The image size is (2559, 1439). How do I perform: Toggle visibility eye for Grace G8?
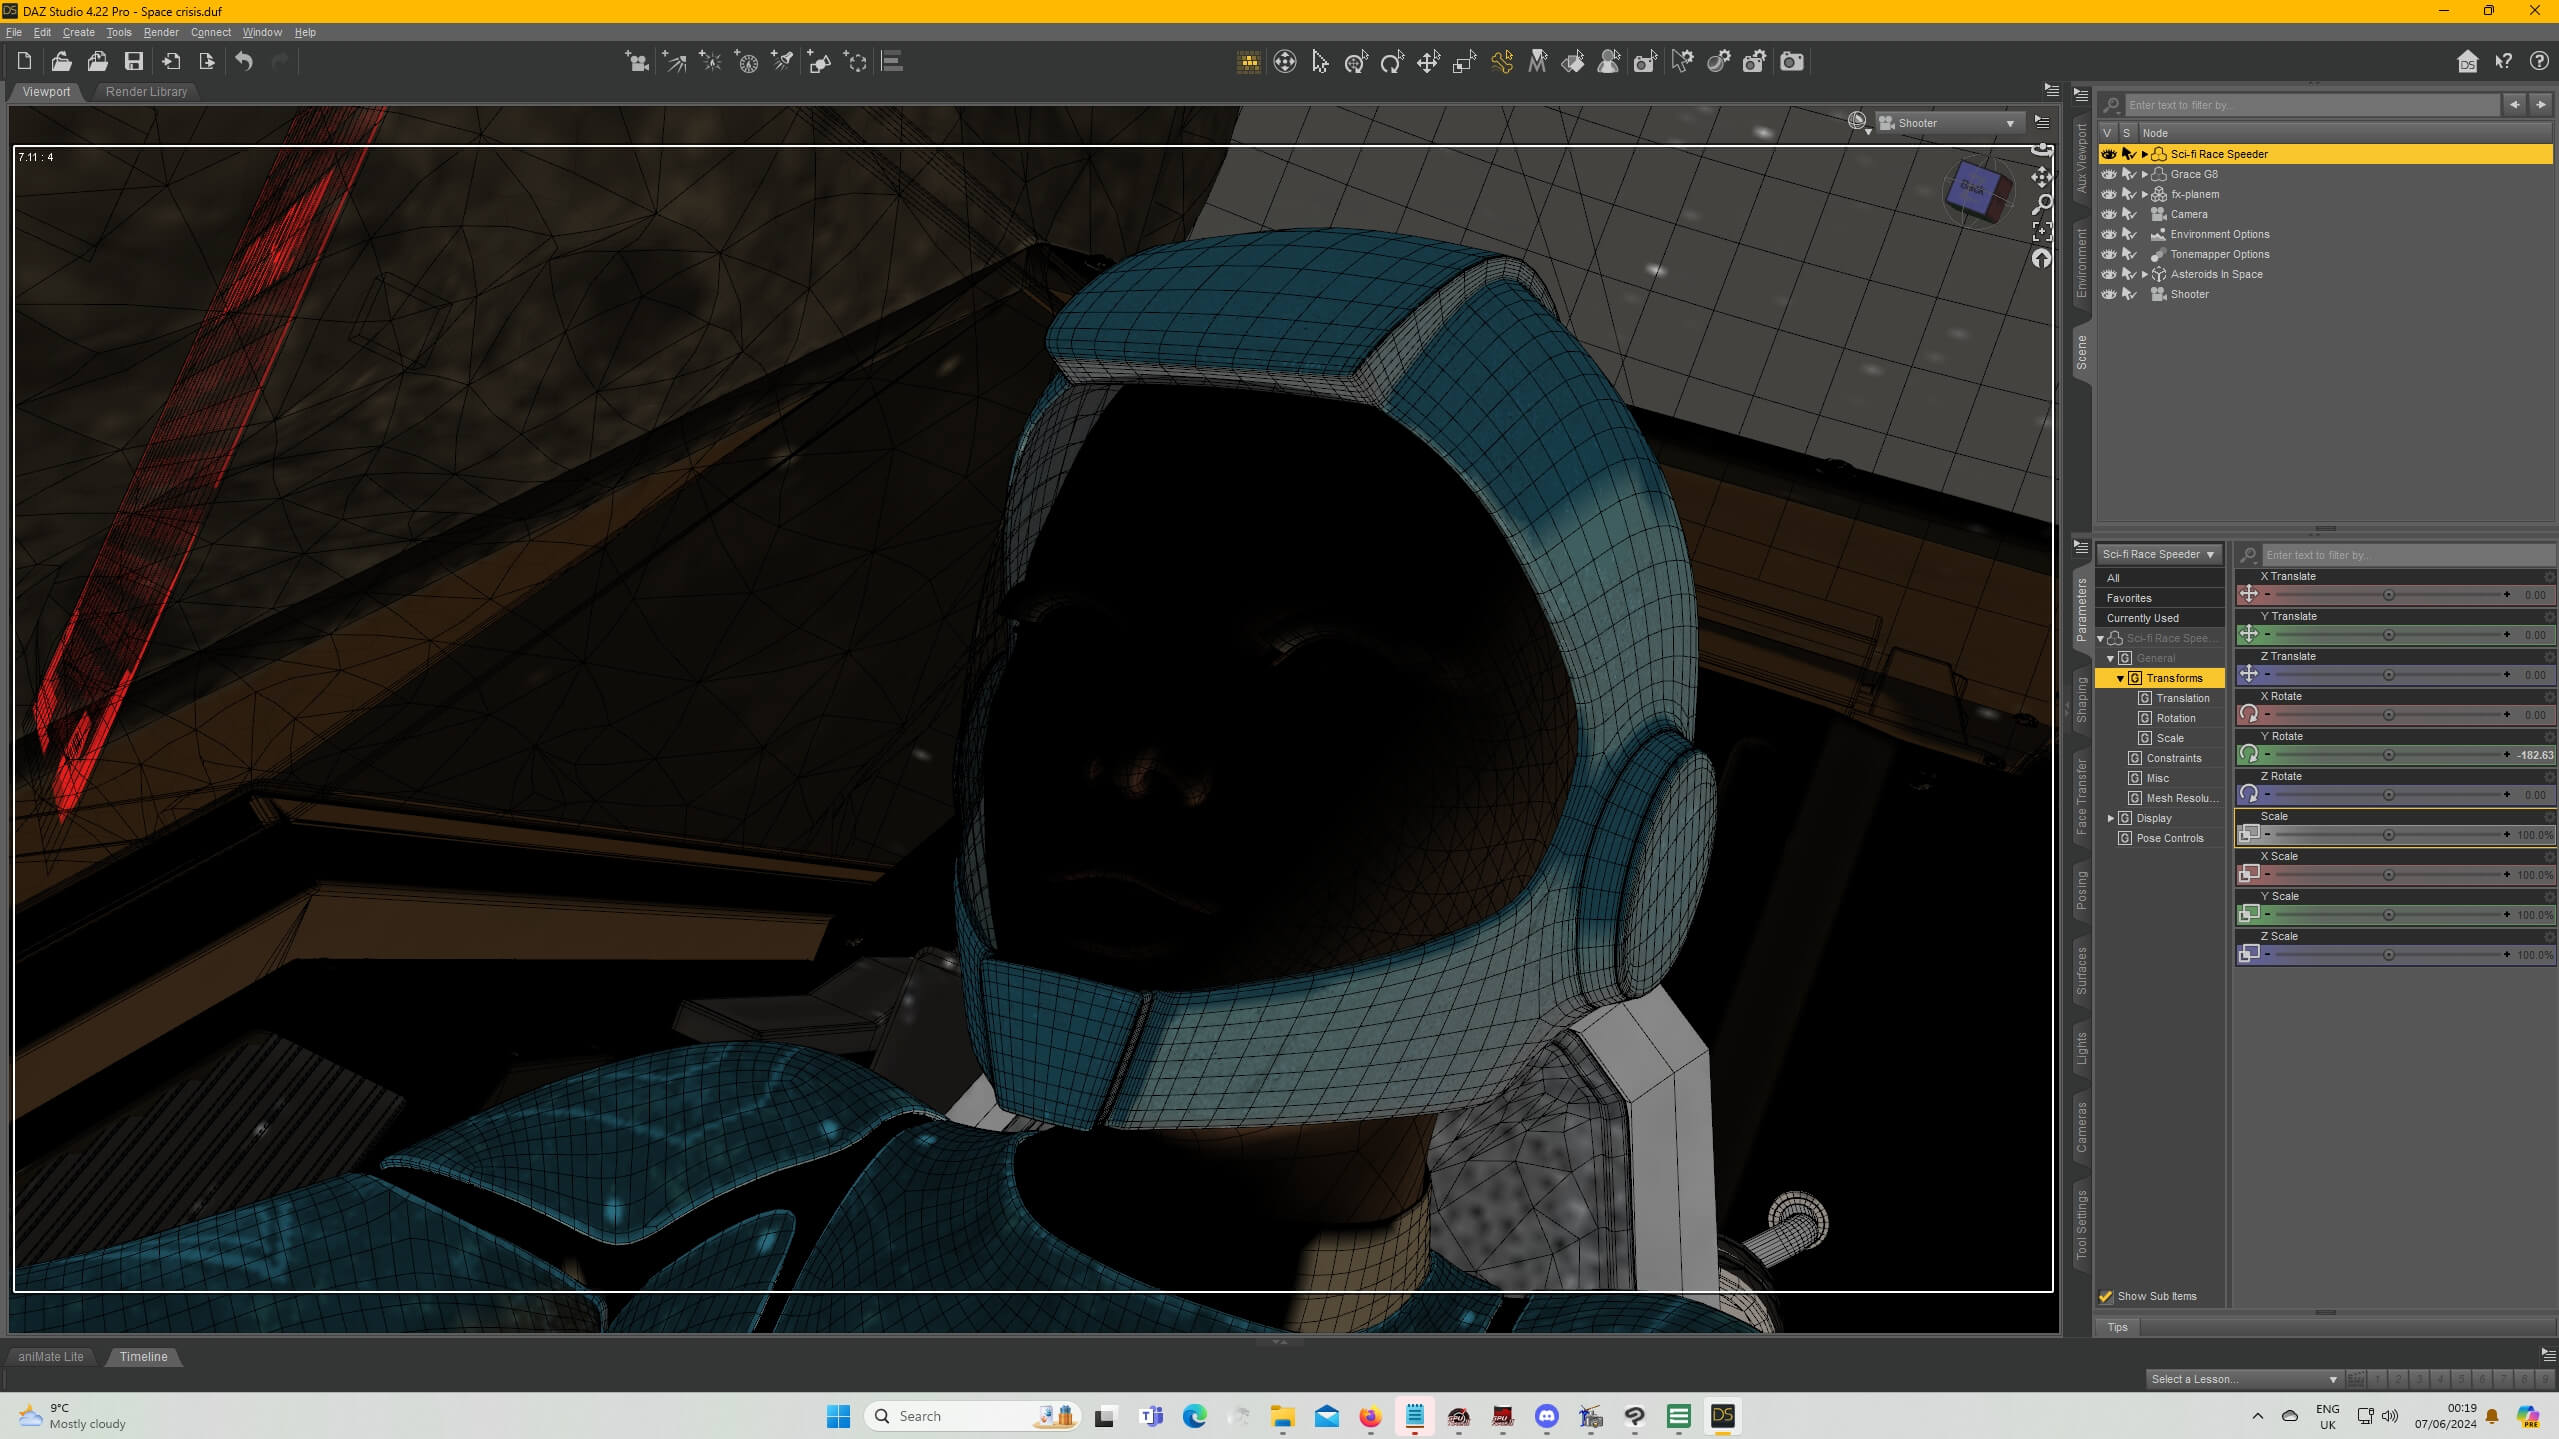coord(2109,174)
